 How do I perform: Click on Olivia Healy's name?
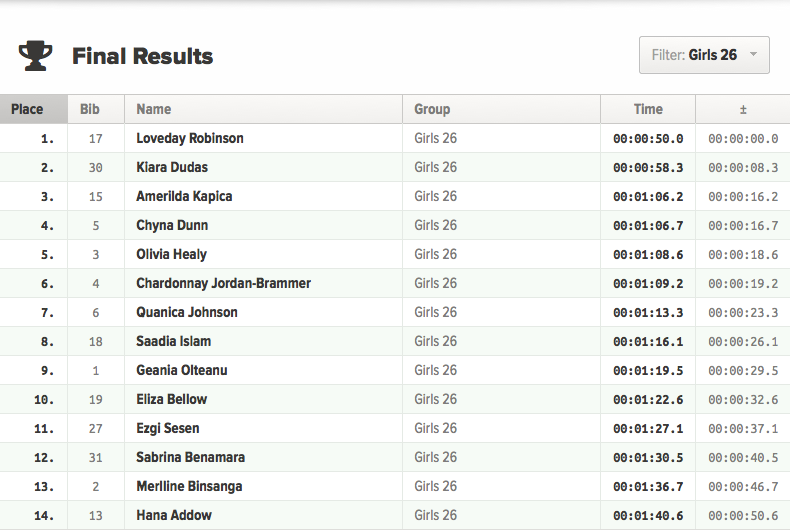[x=172, y=254]
